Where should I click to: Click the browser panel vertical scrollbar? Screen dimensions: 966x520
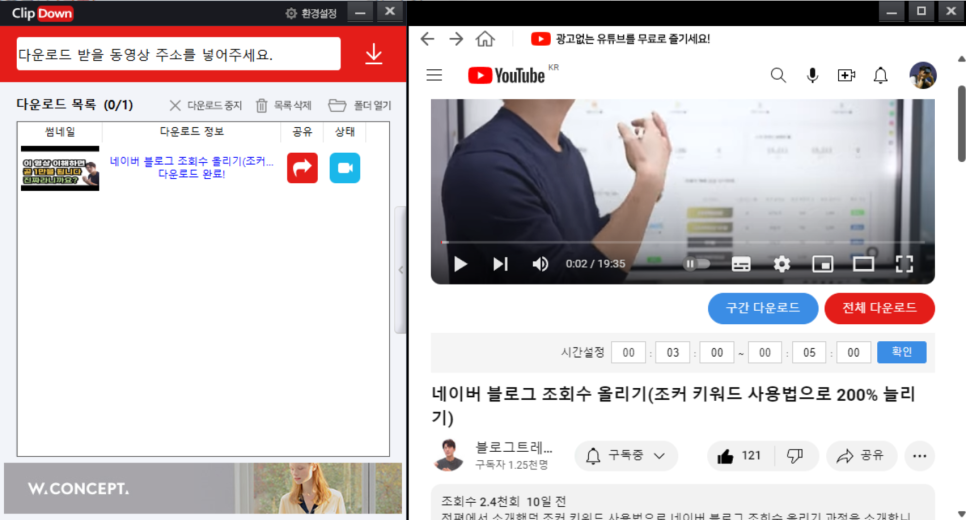pyautogui.click(x=961, y=123)
